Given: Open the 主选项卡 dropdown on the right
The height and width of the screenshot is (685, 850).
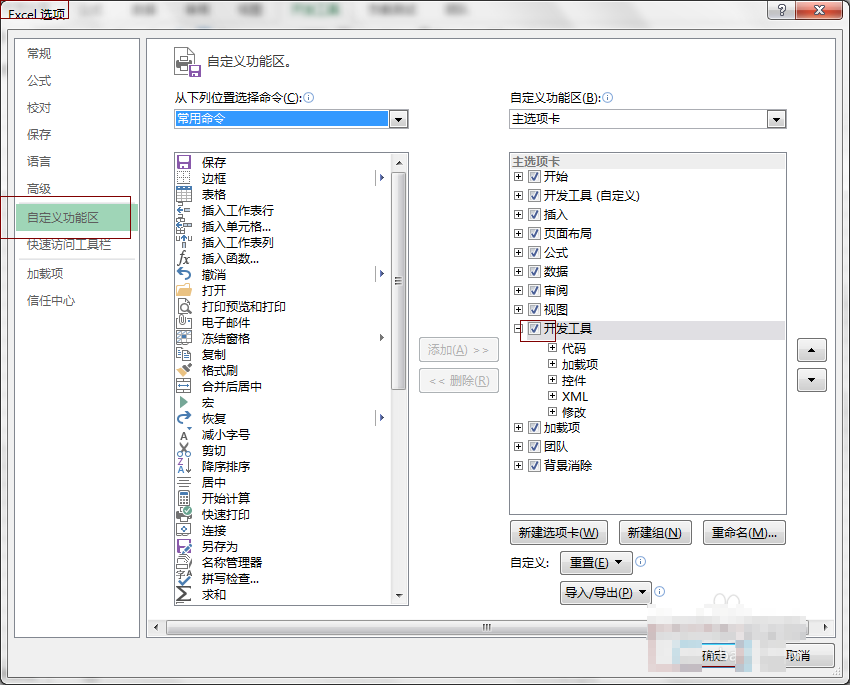Looking at the screenshot, I should [778, 119].
